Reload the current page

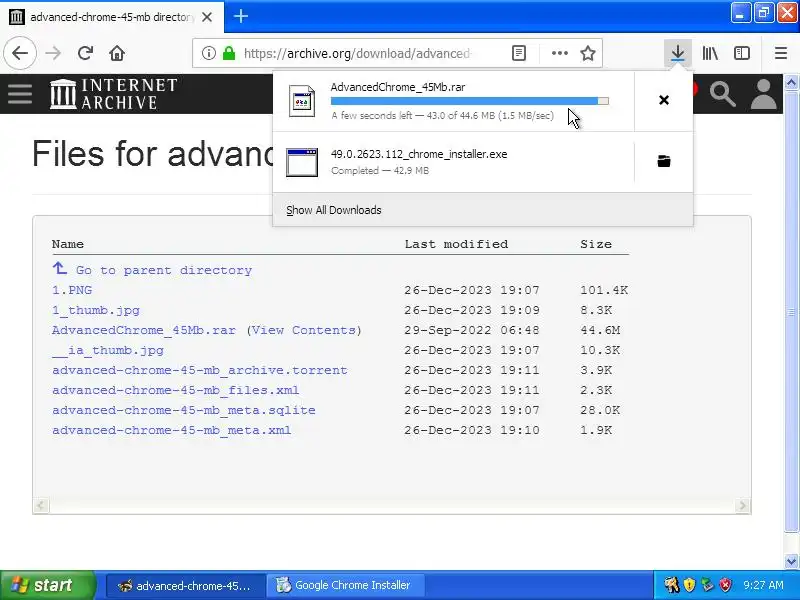[x=85, y=53]
